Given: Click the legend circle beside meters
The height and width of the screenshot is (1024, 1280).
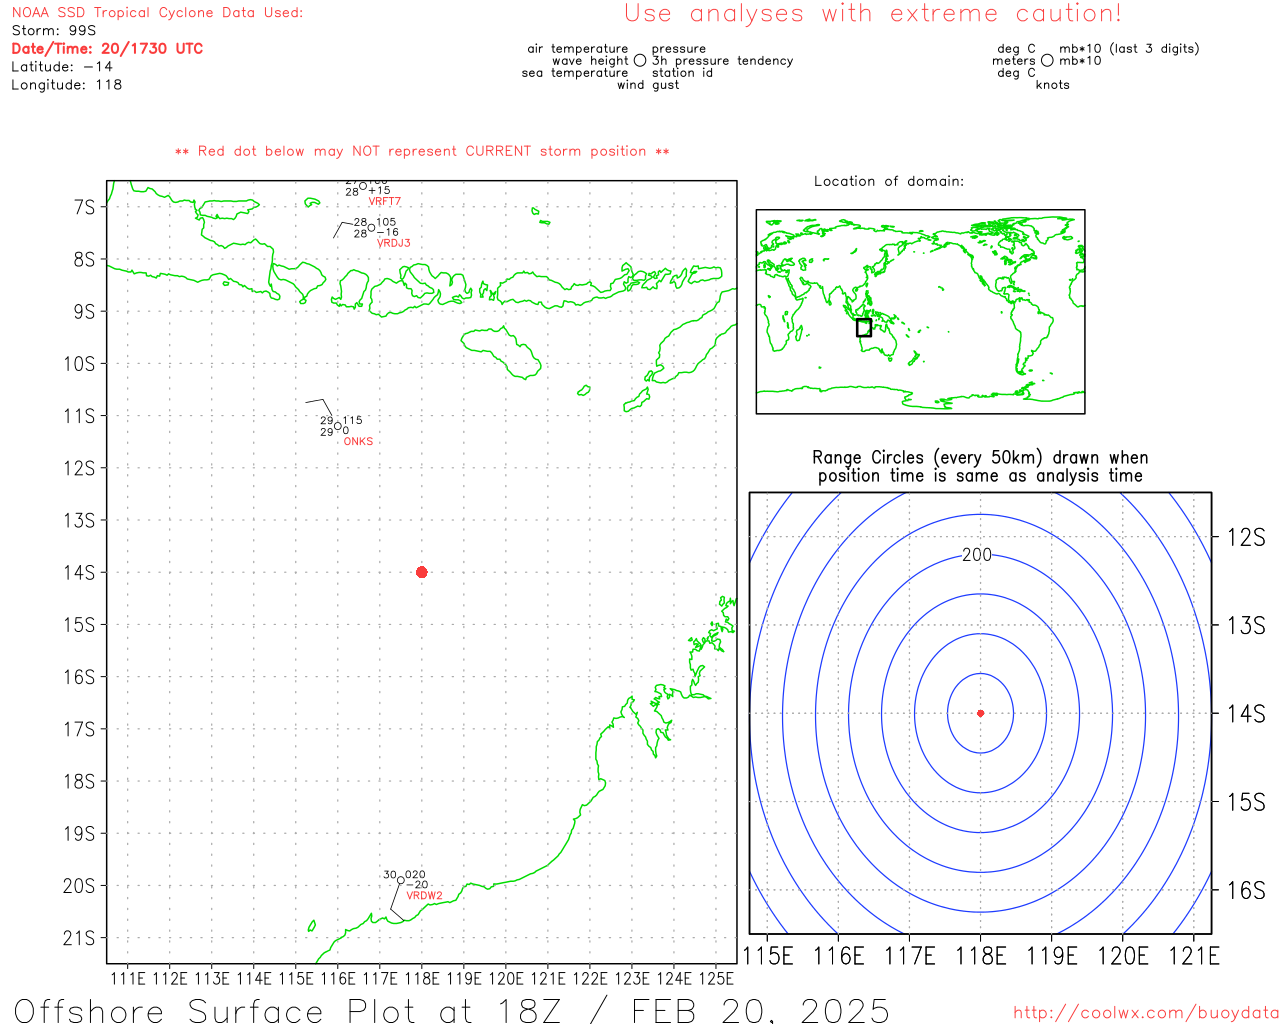Looking at the screenshot, I should (x=1047, y=60).
